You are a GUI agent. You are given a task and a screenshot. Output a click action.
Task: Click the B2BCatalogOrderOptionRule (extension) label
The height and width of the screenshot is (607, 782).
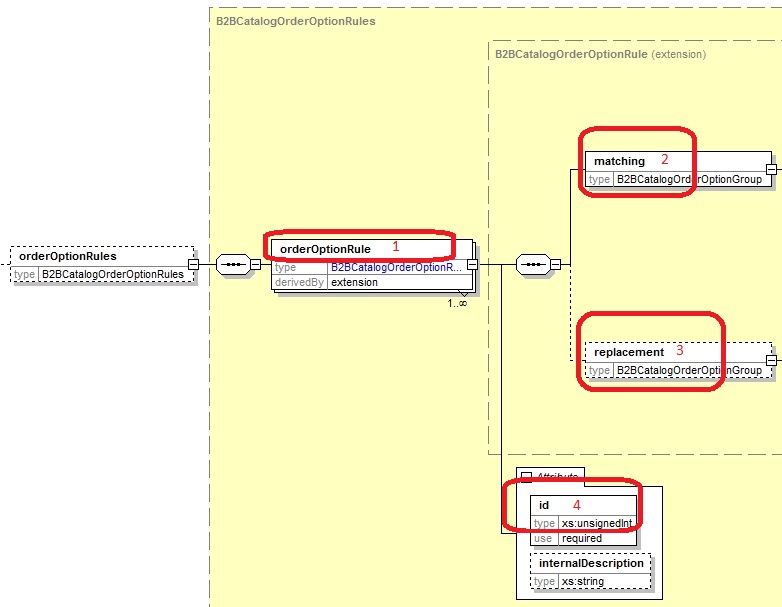600,54
